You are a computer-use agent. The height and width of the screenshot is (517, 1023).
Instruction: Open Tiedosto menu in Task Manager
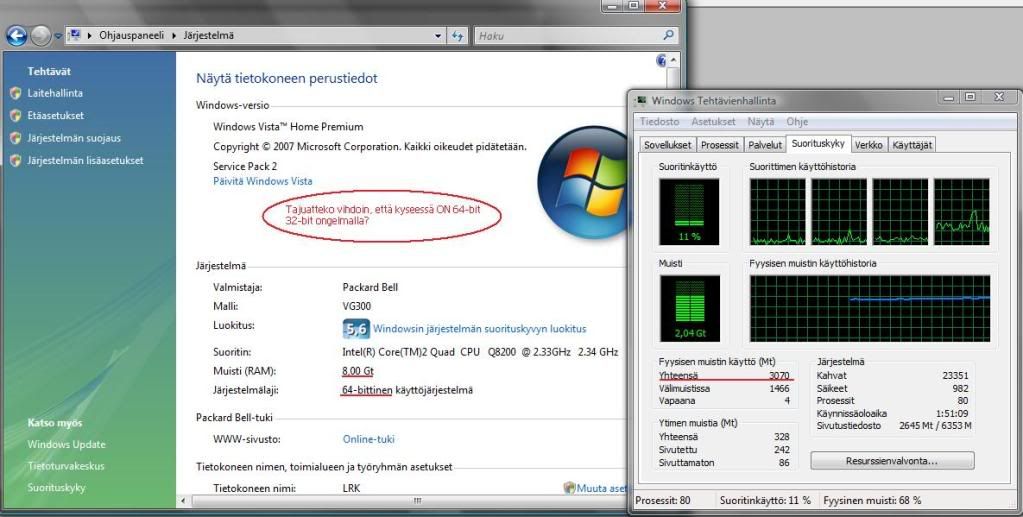coord(659,122)
